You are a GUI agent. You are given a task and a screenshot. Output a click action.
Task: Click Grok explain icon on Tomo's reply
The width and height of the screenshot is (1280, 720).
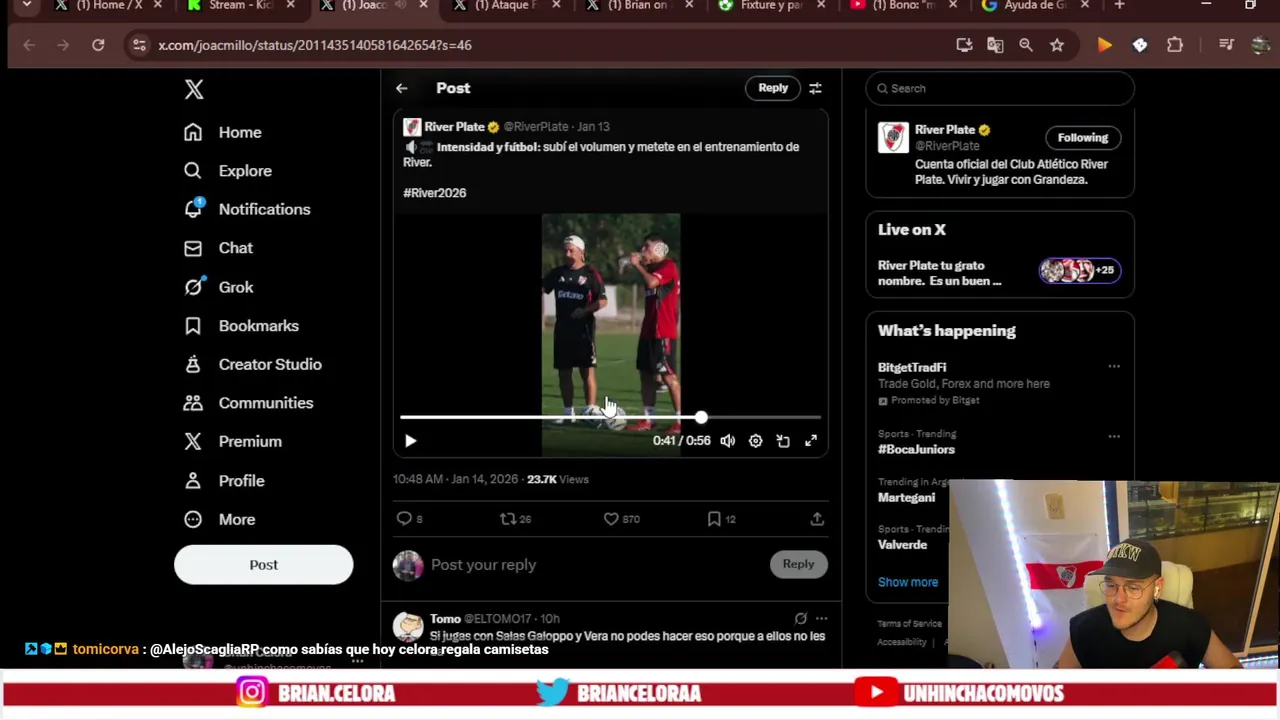(x=800, y=619)
